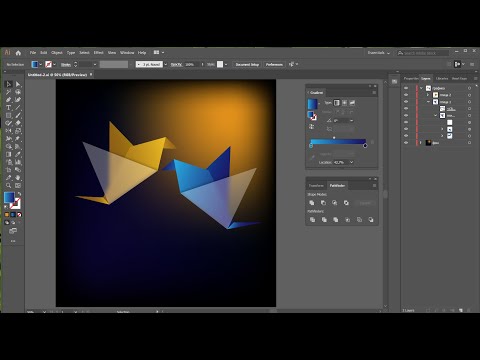480x360 pixels.
Task: Select the Direct Selection tool
Action: 18,84
